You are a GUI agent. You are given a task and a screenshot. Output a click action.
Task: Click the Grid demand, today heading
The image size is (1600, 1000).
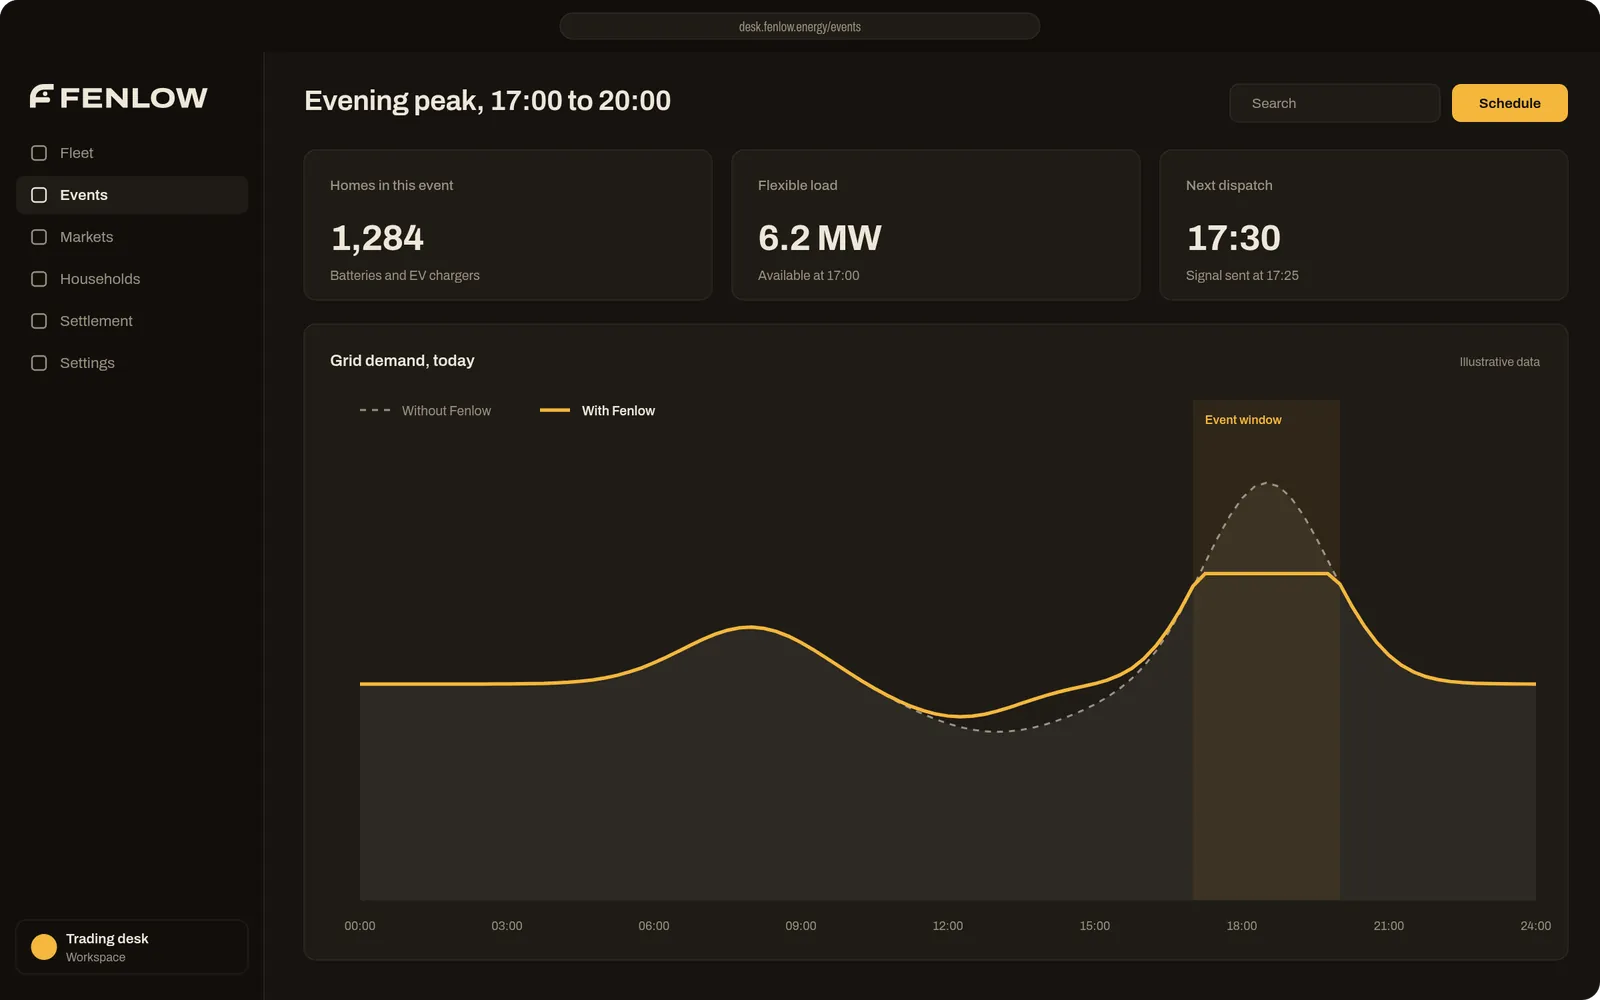click(x=402, y=361)
